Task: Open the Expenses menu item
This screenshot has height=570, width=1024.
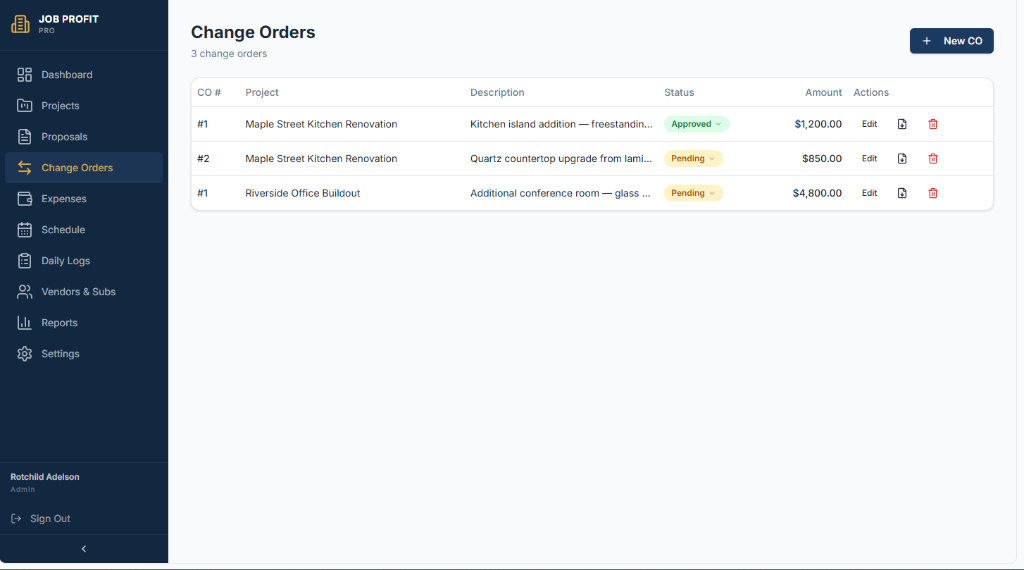Action: tap(84, 198)
